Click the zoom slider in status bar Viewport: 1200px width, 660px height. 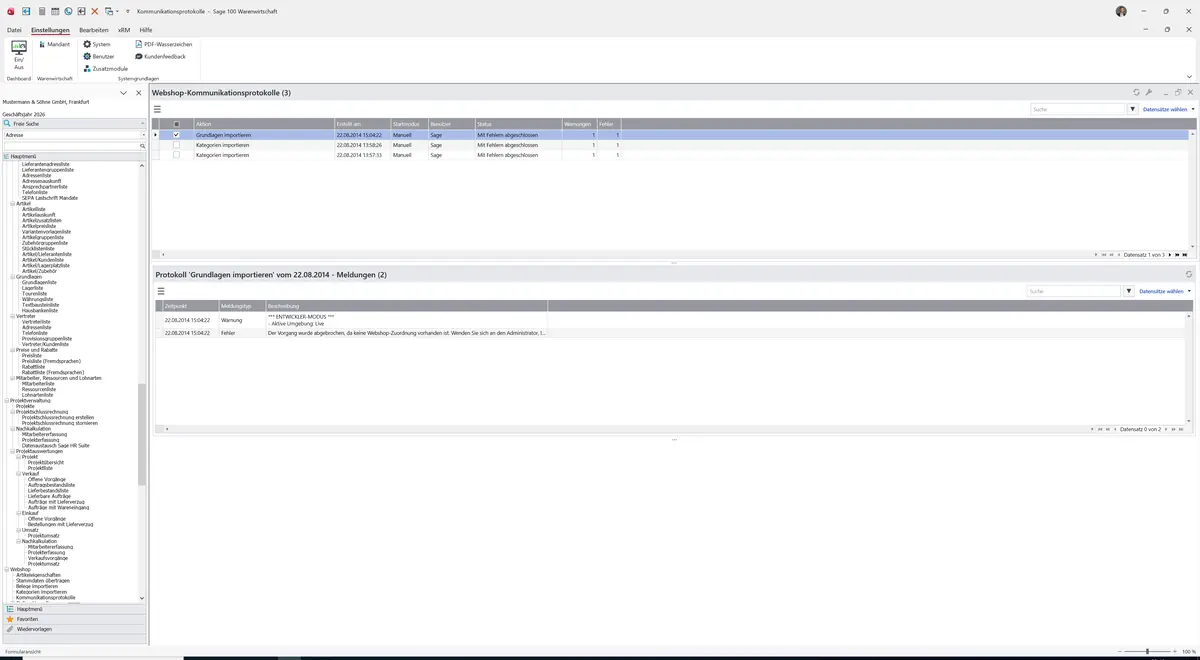click(1147, 651)
